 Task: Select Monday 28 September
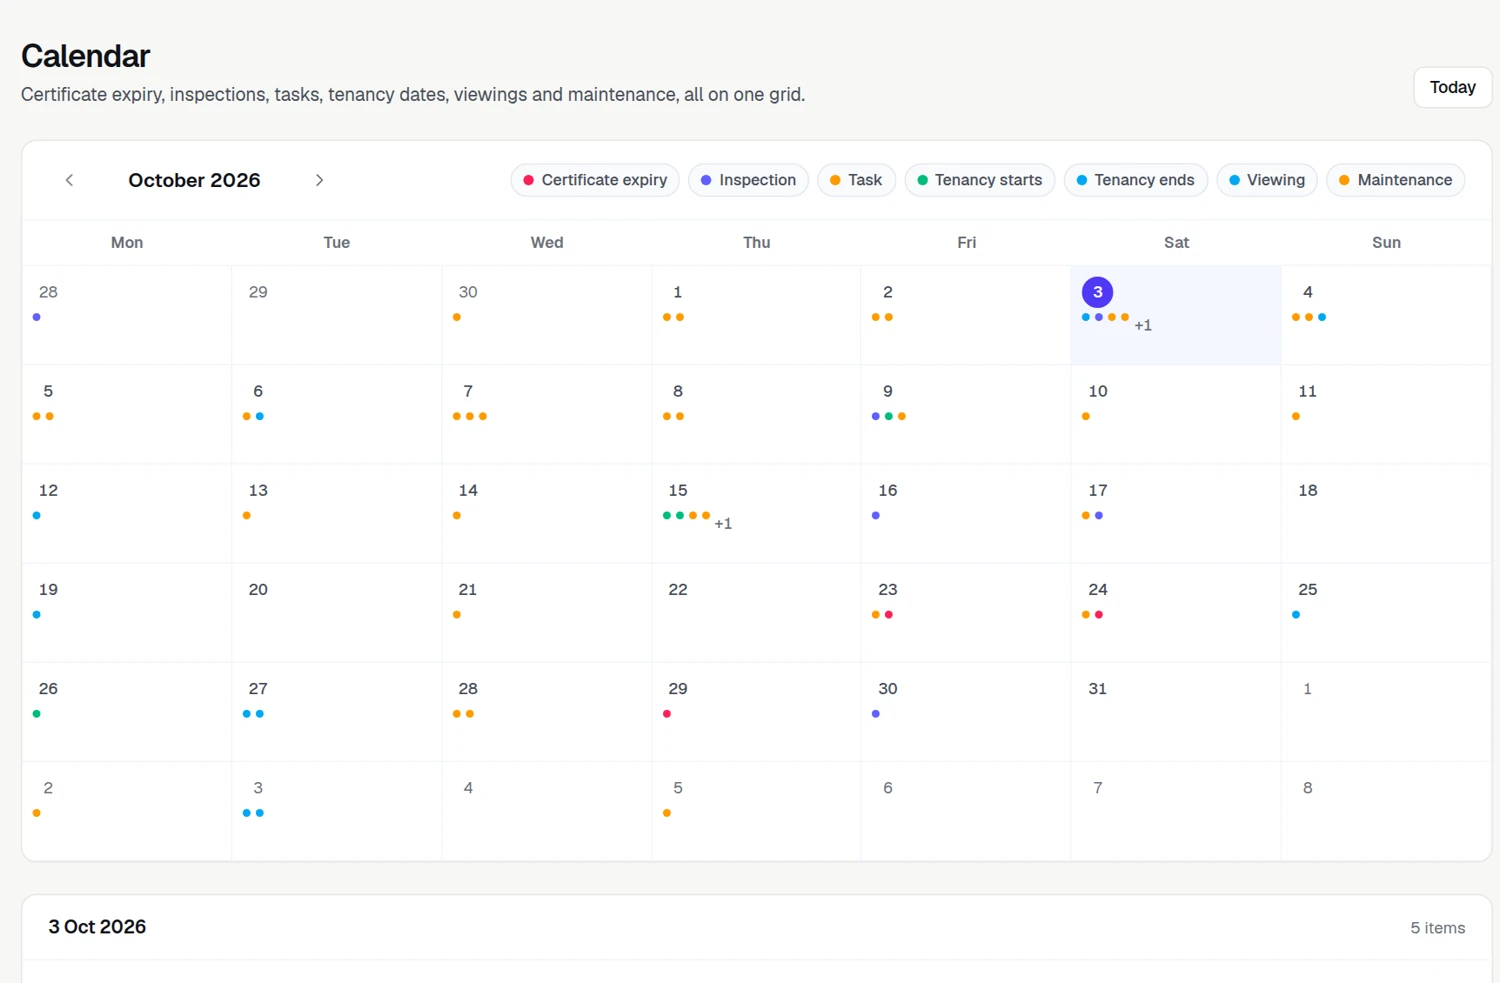click(x=127, y=315)
